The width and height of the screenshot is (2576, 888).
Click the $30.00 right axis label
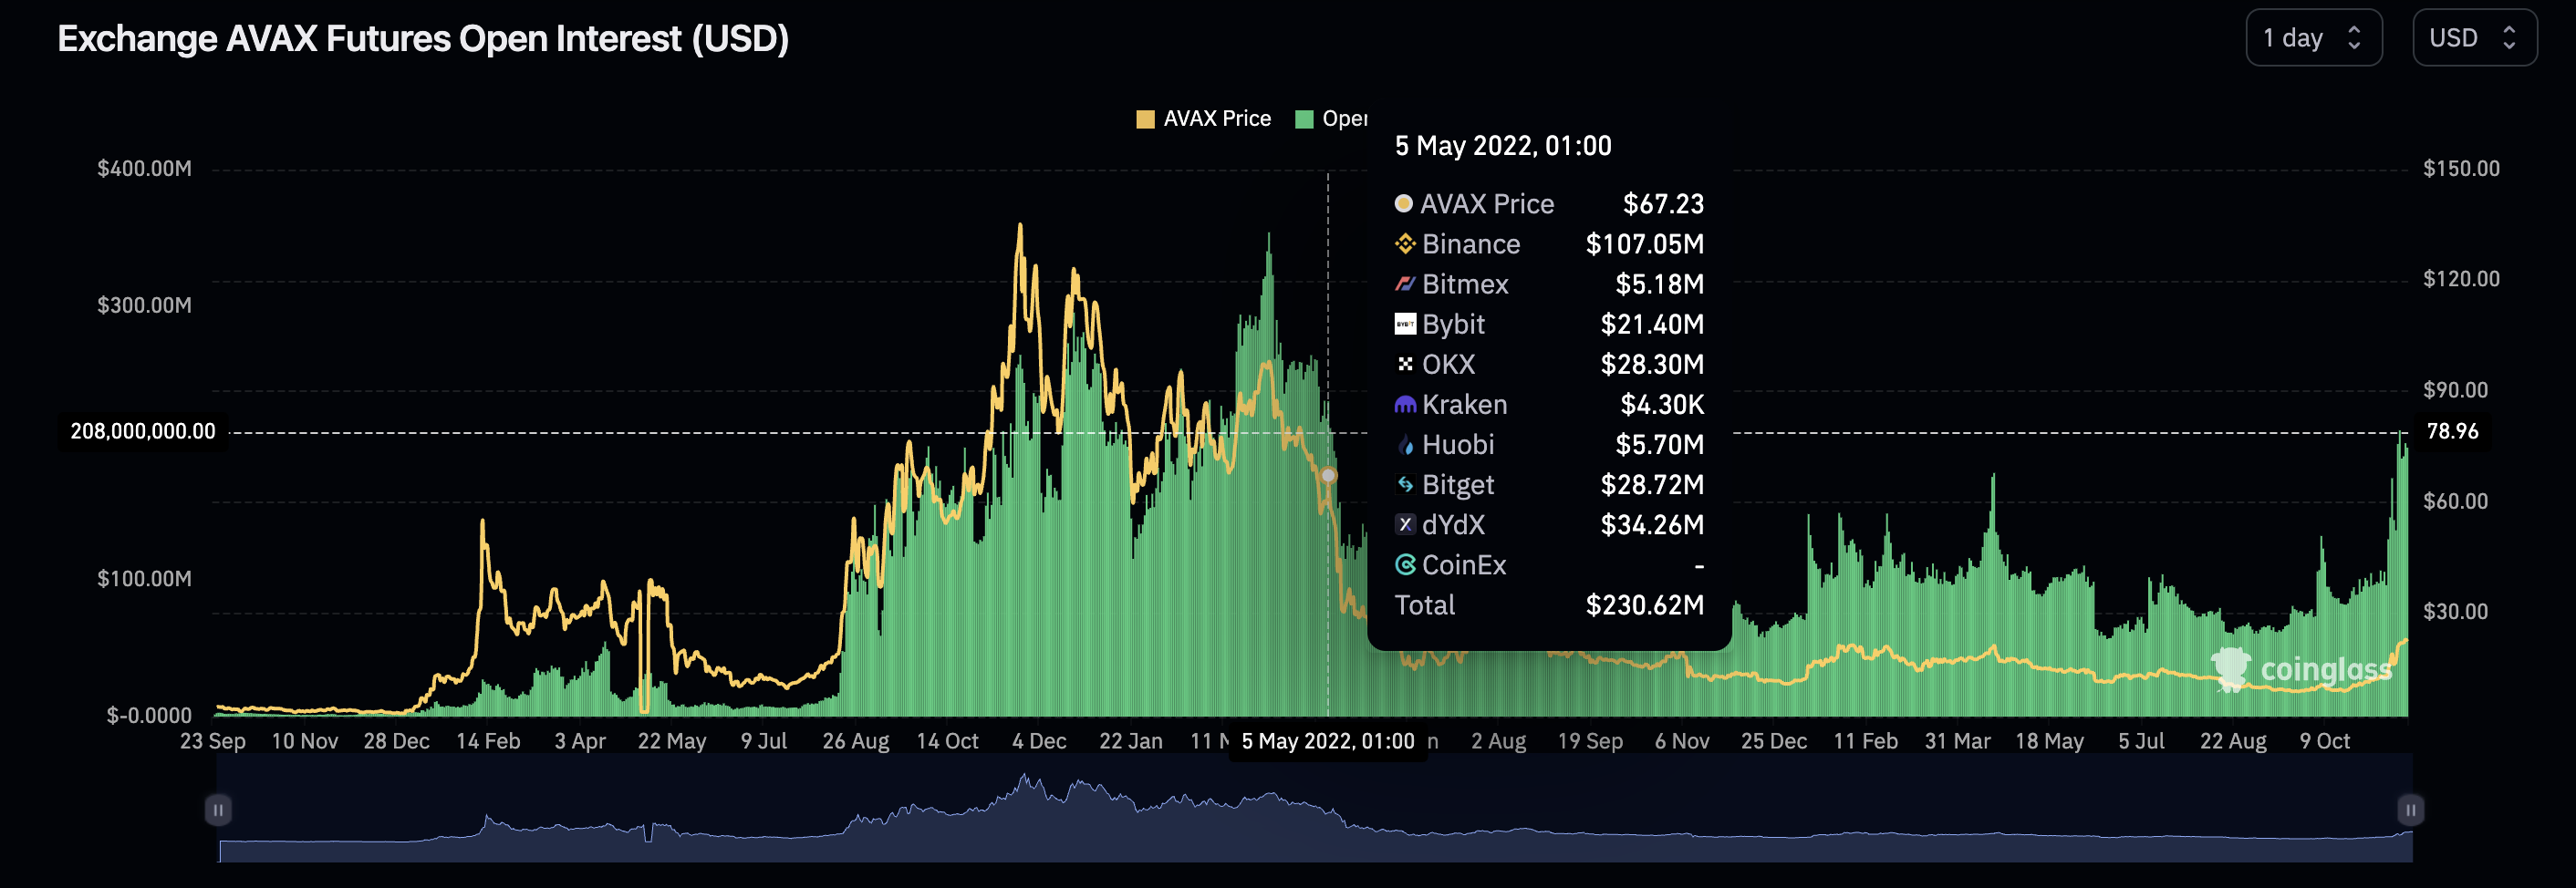2455,611
